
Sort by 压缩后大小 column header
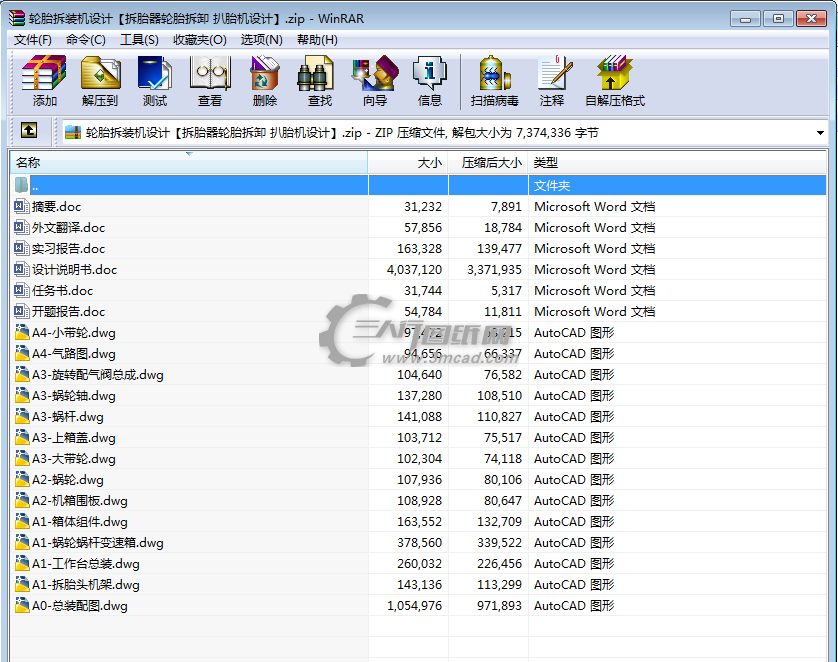[x=488, y=162]
